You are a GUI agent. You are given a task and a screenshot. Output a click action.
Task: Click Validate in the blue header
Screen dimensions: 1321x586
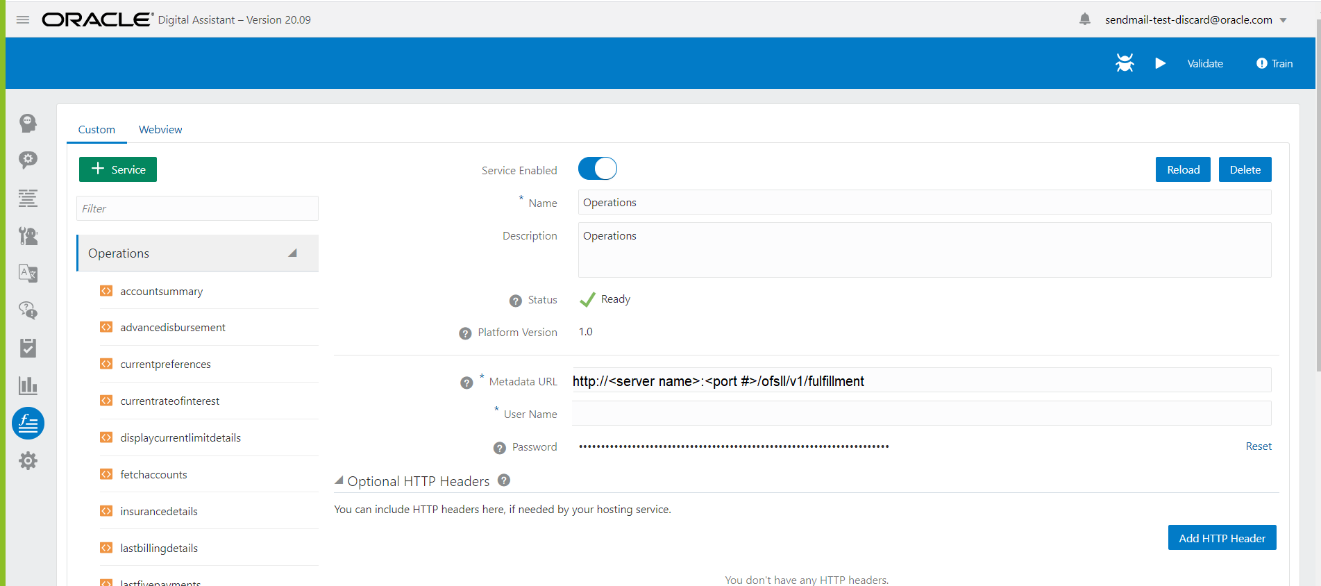click(x=1205, y=63)
